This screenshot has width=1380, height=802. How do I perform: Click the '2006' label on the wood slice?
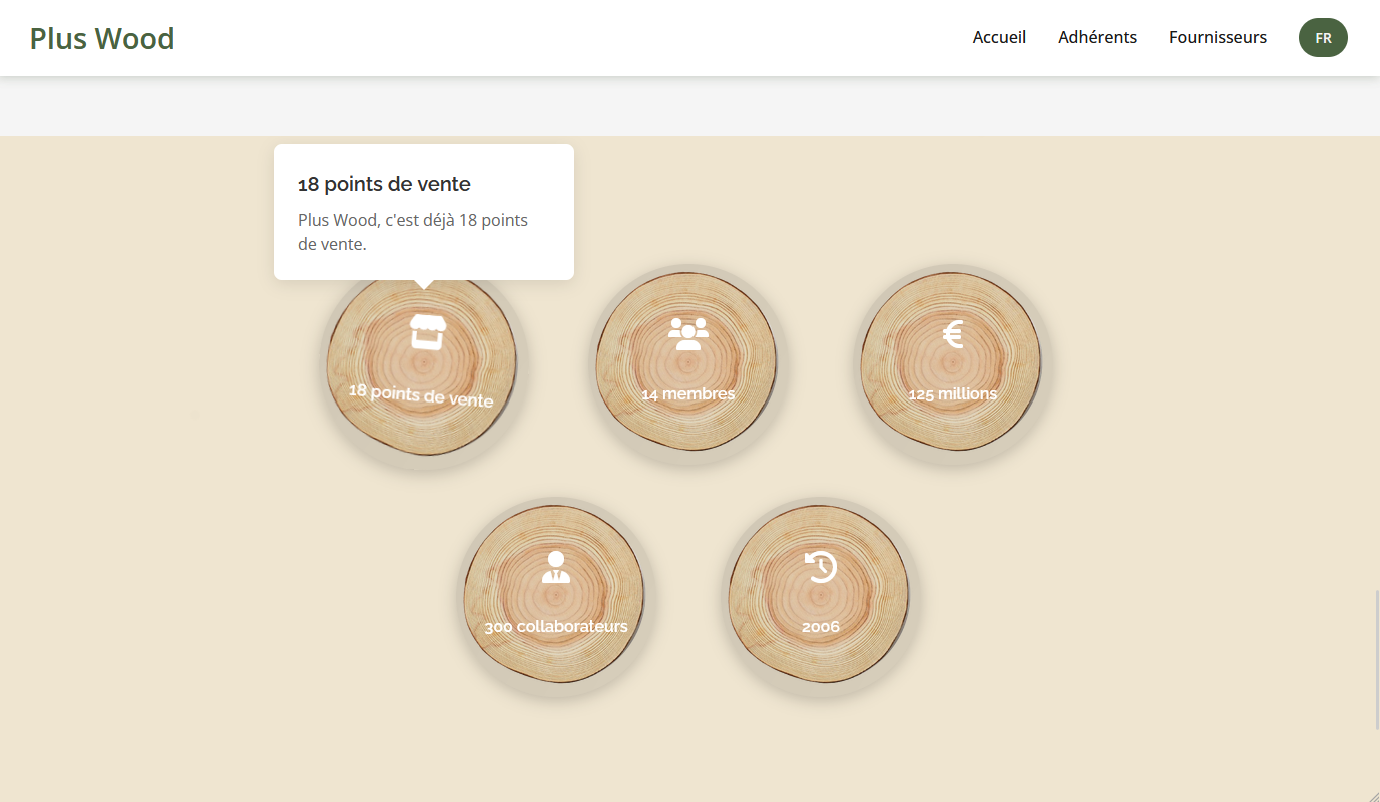820,627
